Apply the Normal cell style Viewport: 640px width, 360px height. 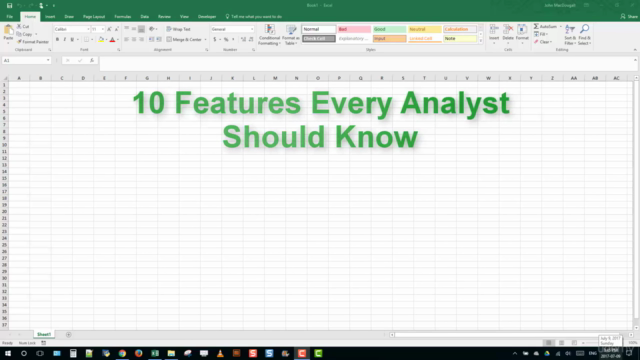319,29
